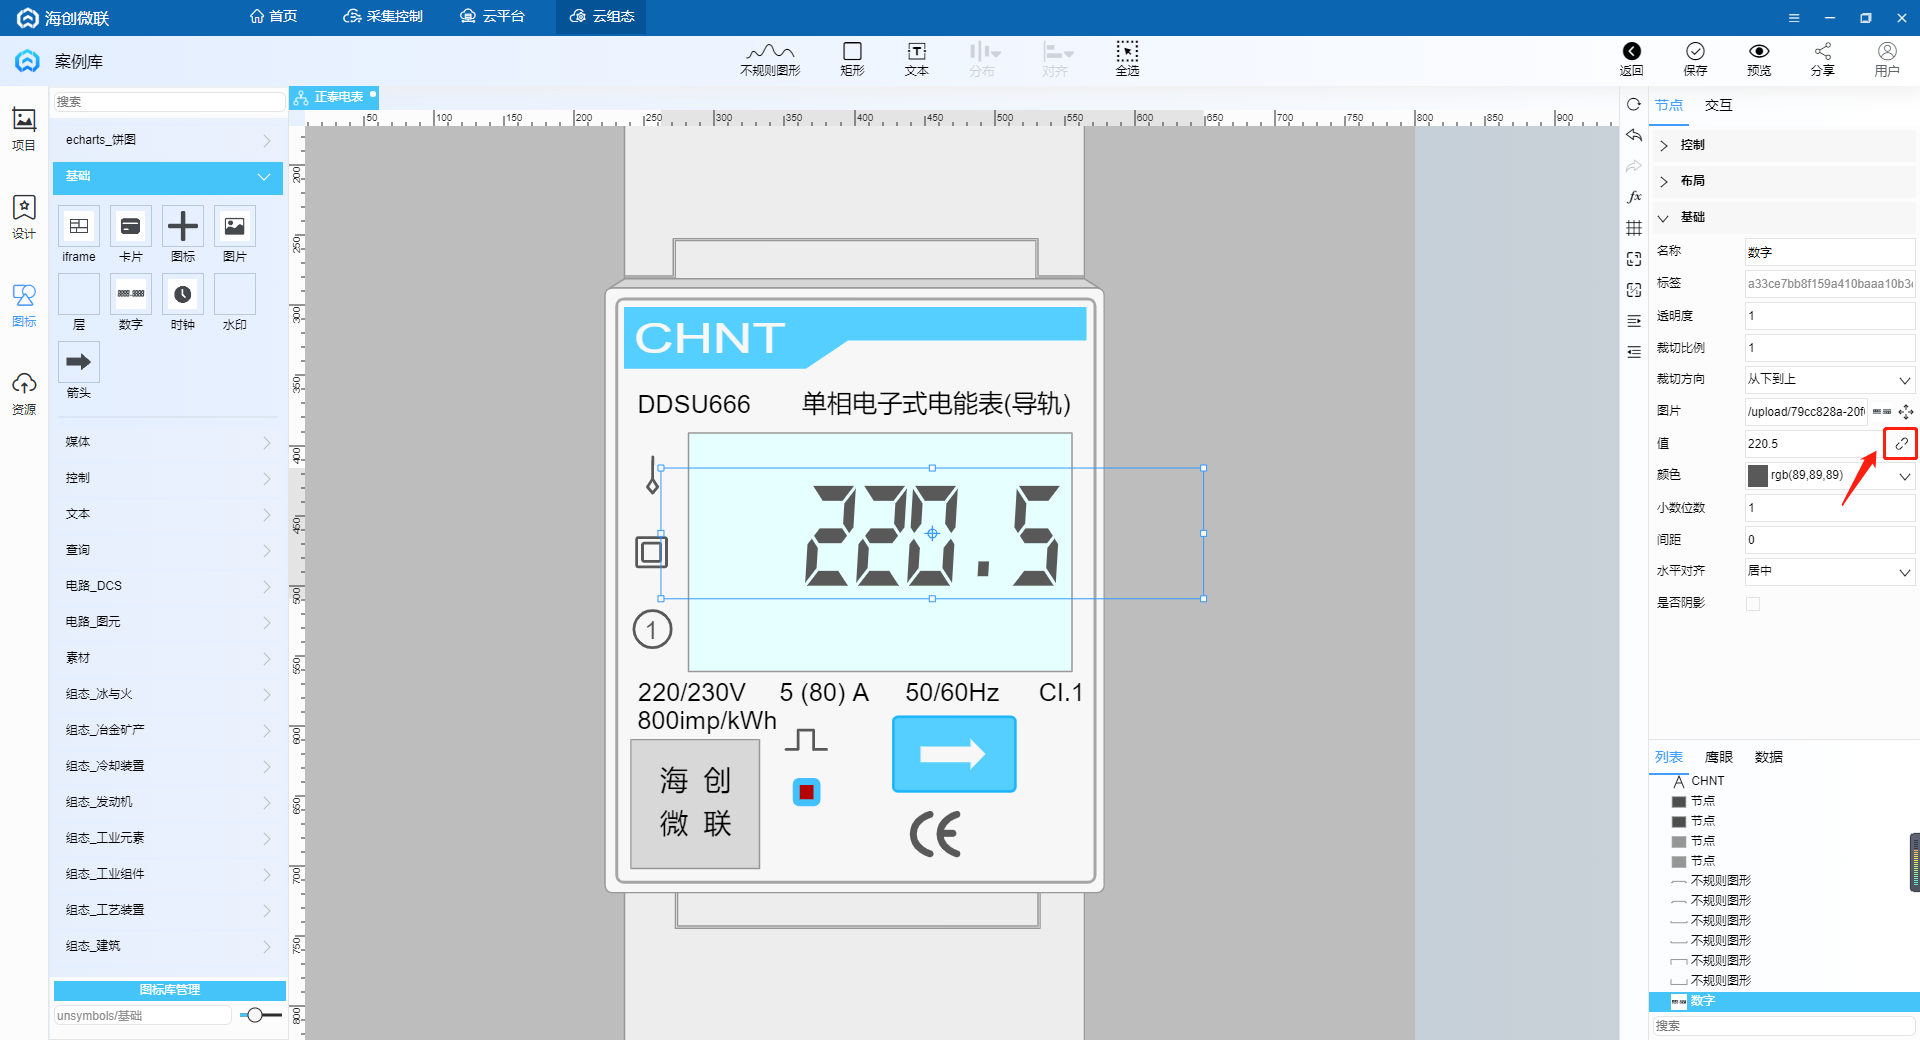This screenshot has height=1040, width=1920.
Task: Click the rgb(89,89,89) color swatch
Action: coord(1757,476)
